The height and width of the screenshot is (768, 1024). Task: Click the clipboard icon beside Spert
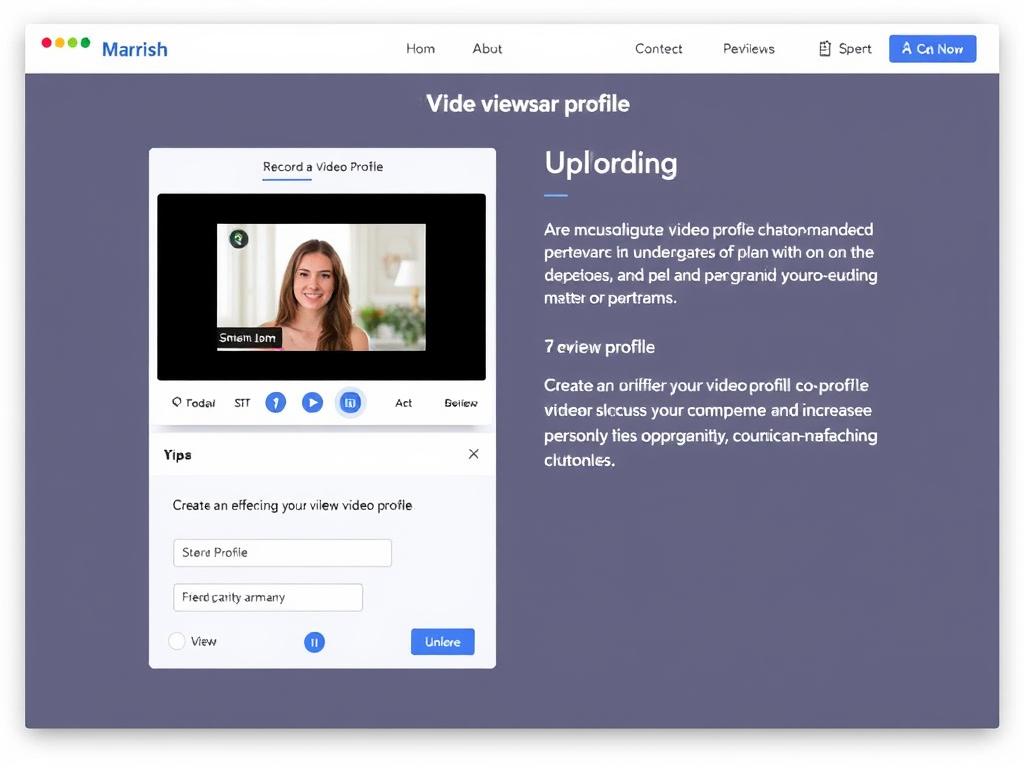tap(825, 49)
